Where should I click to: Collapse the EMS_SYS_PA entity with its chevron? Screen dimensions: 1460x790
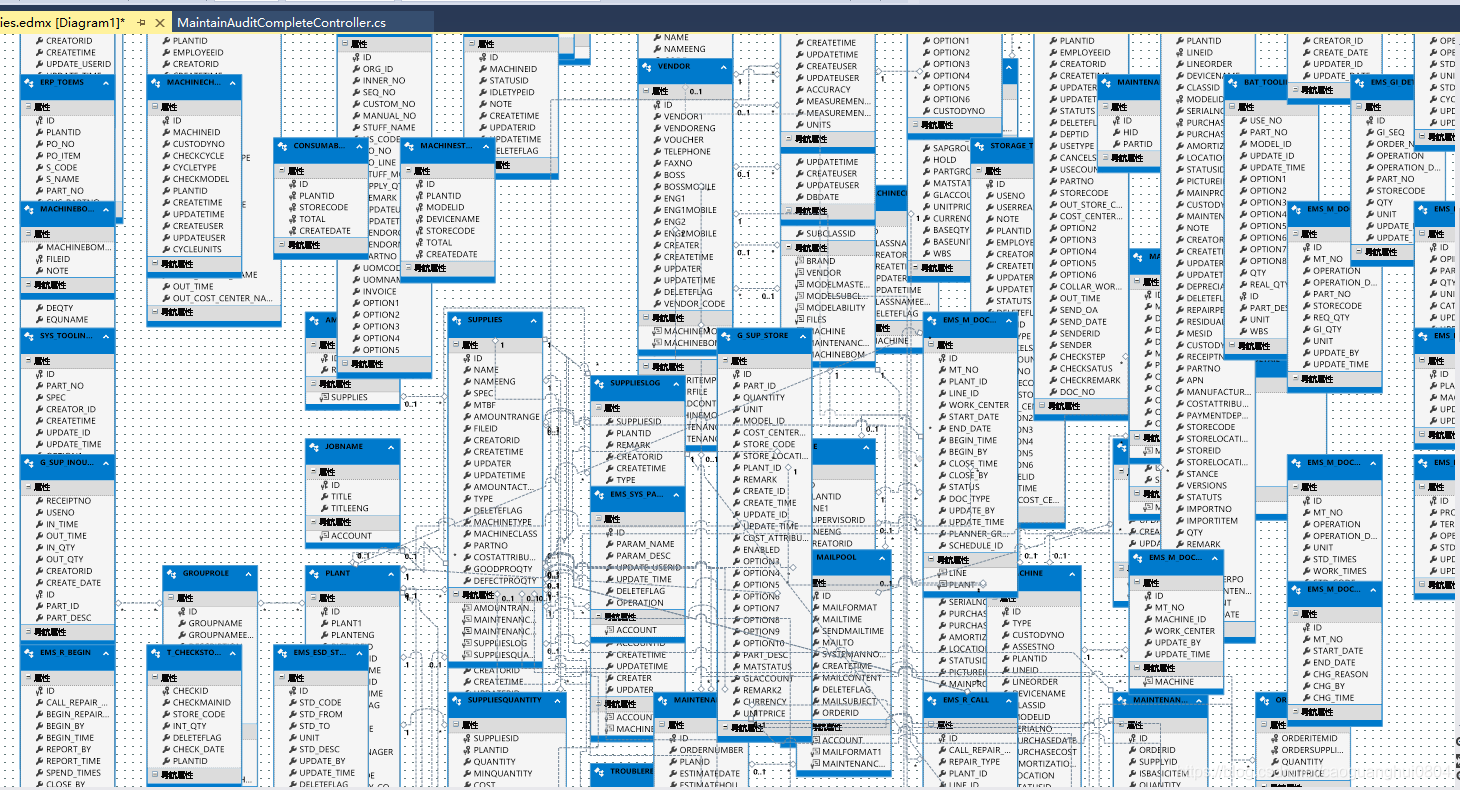click(676, 494)
